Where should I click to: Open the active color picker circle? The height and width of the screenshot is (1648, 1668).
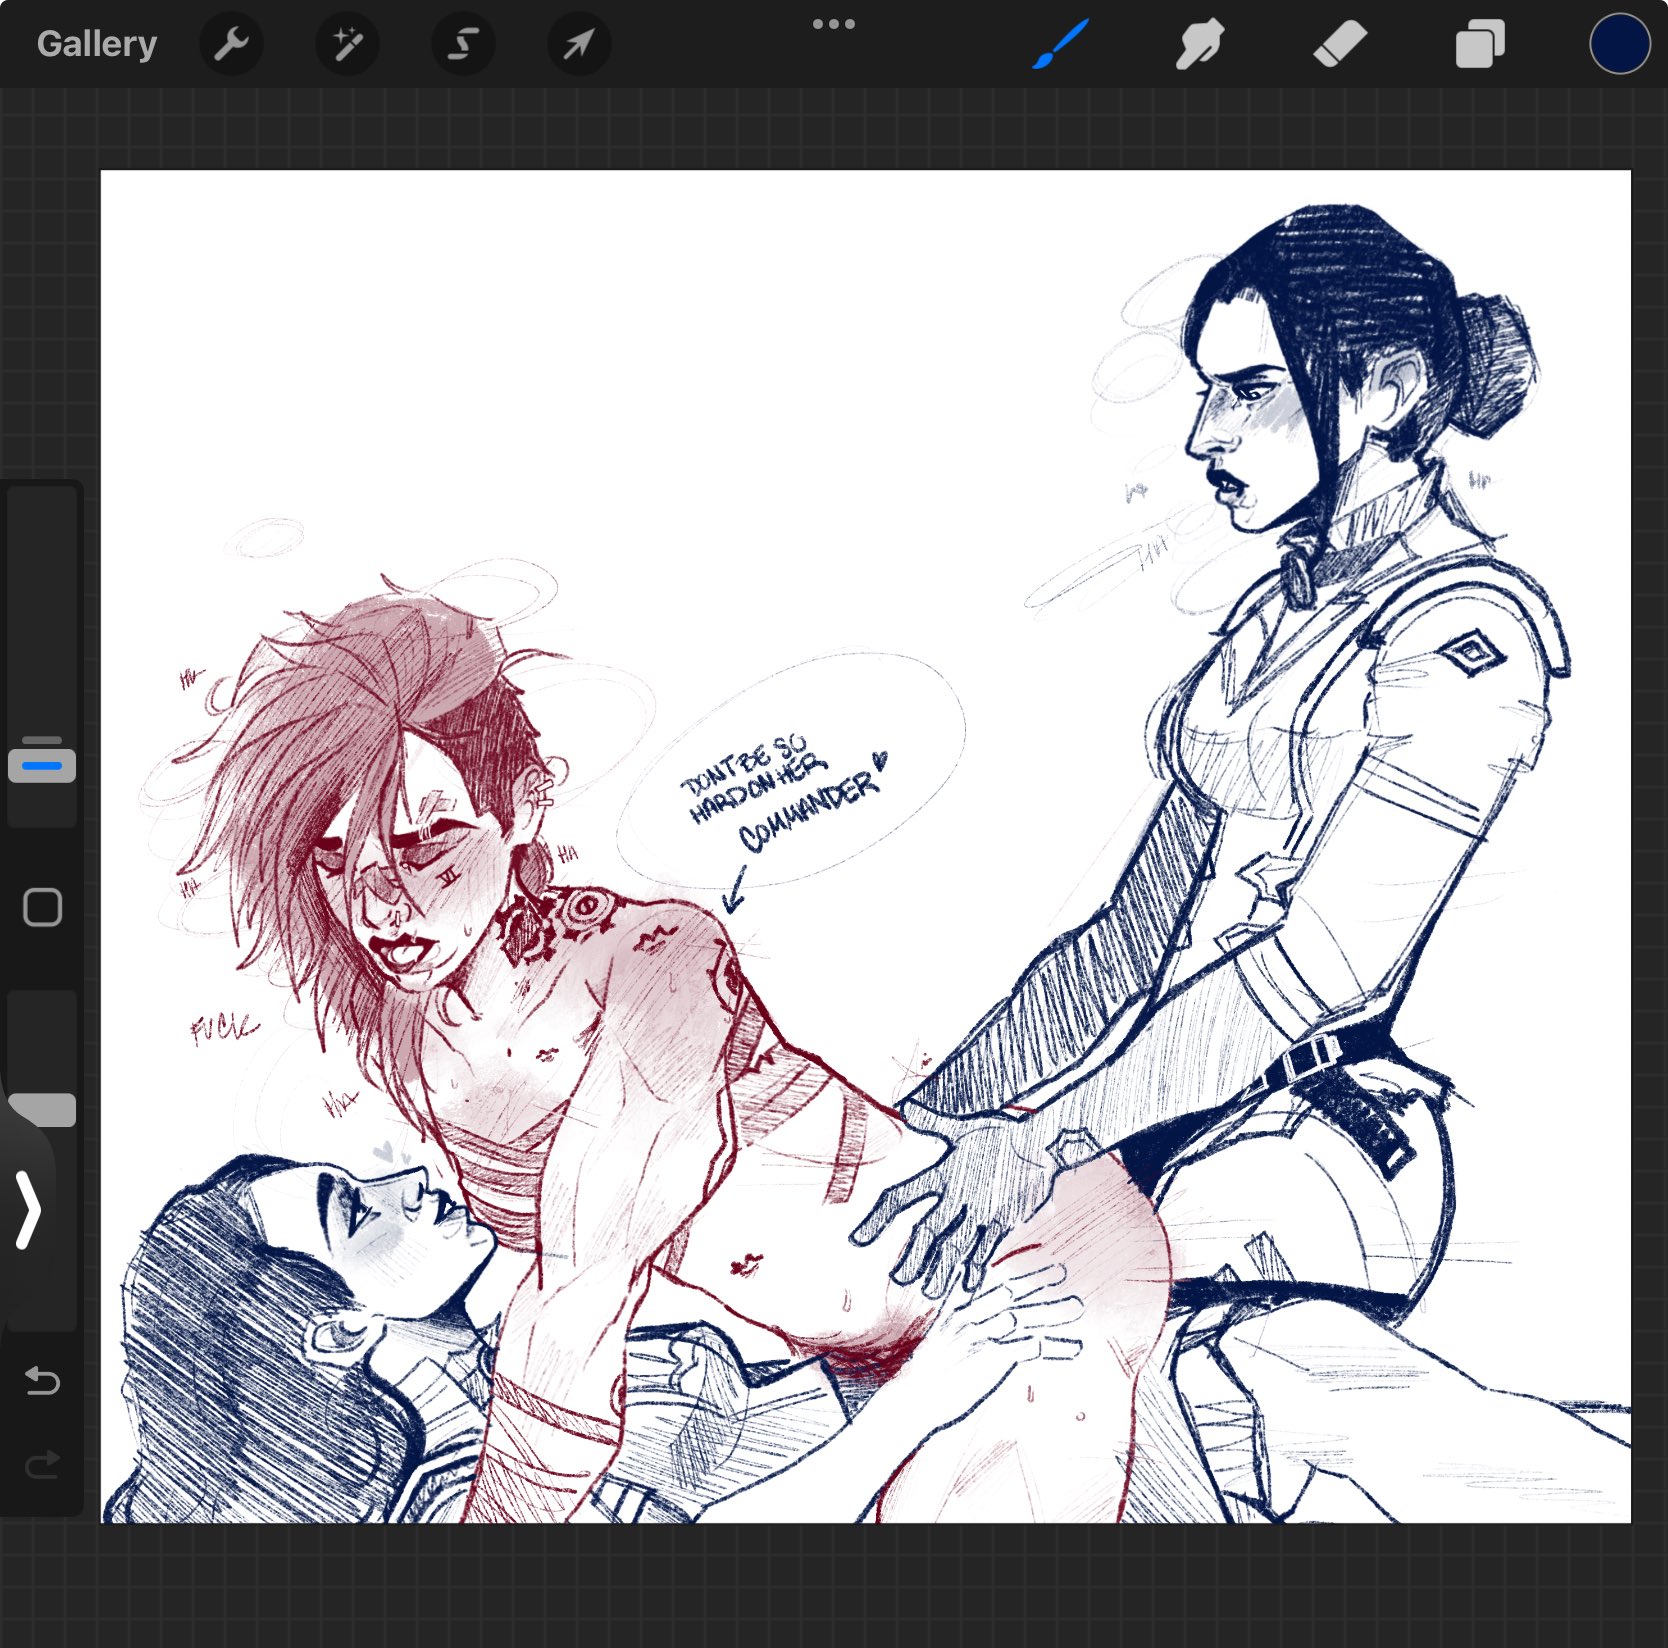coord(1619,44)
